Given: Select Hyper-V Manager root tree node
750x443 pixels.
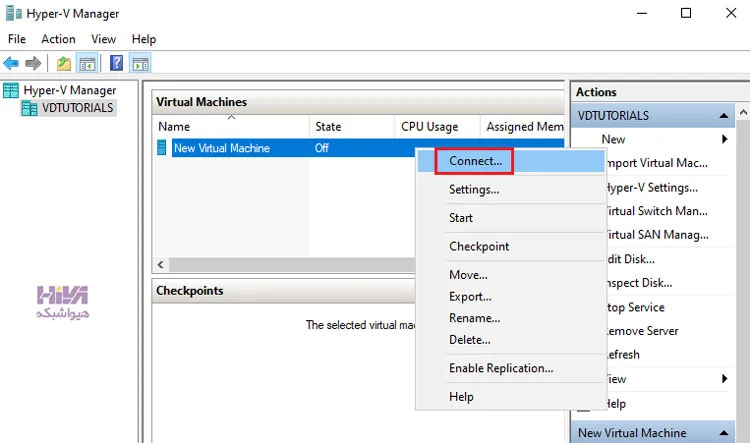Looking at the screenshot, I should click(x=69, y=90).
